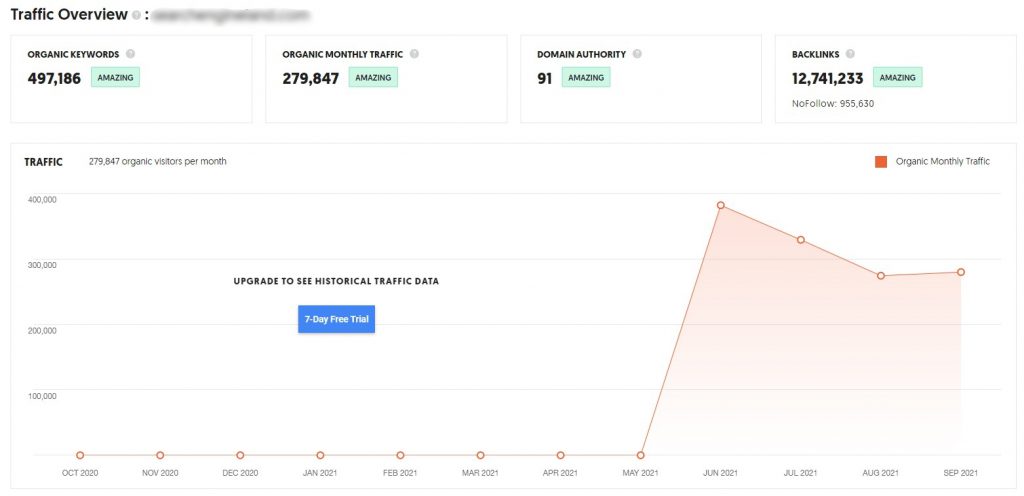Select the MAR 2021 data point
The image size is (1024, 496).
pos(480,455)
